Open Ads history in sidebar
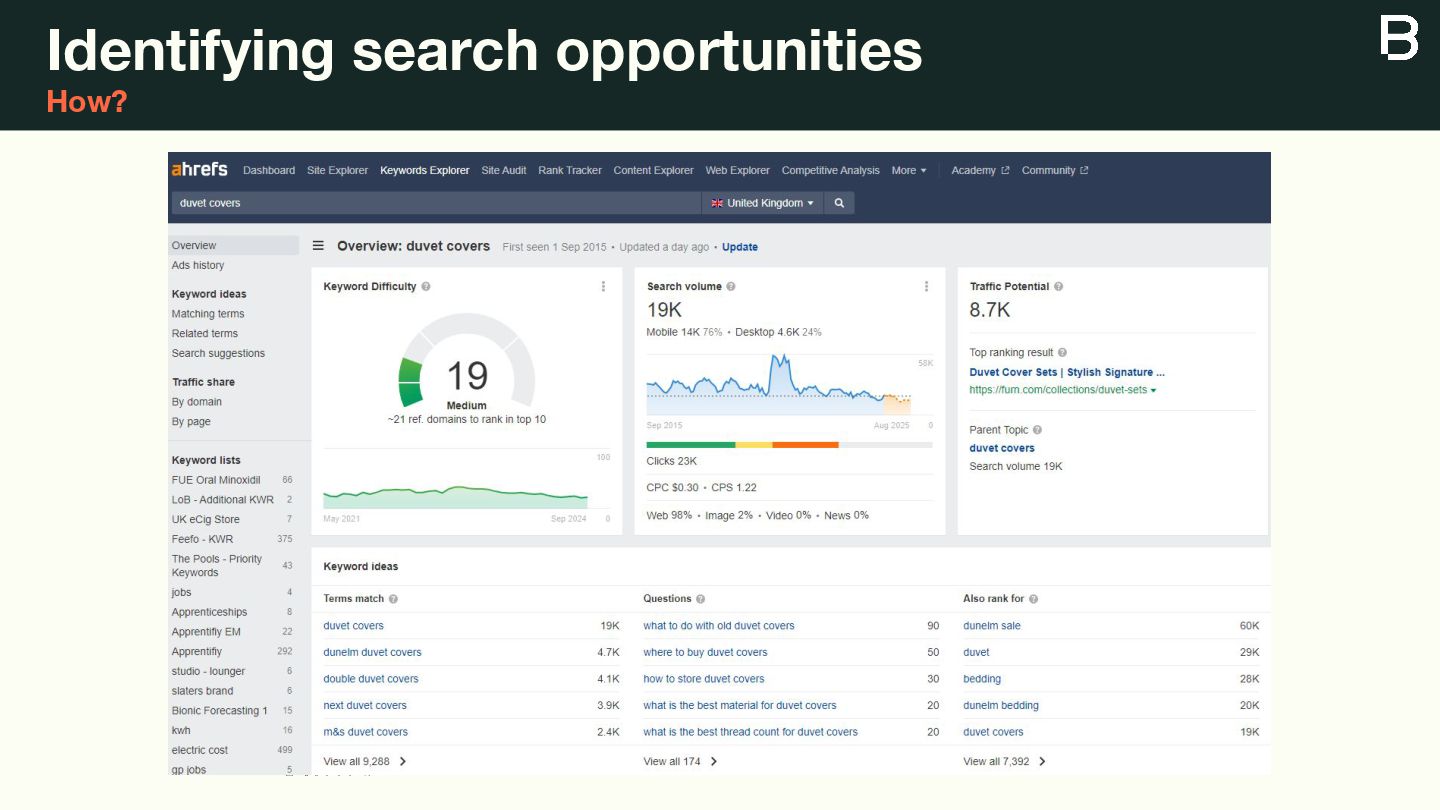Screen dimensions: 1440x810 [x=198, y=266]
